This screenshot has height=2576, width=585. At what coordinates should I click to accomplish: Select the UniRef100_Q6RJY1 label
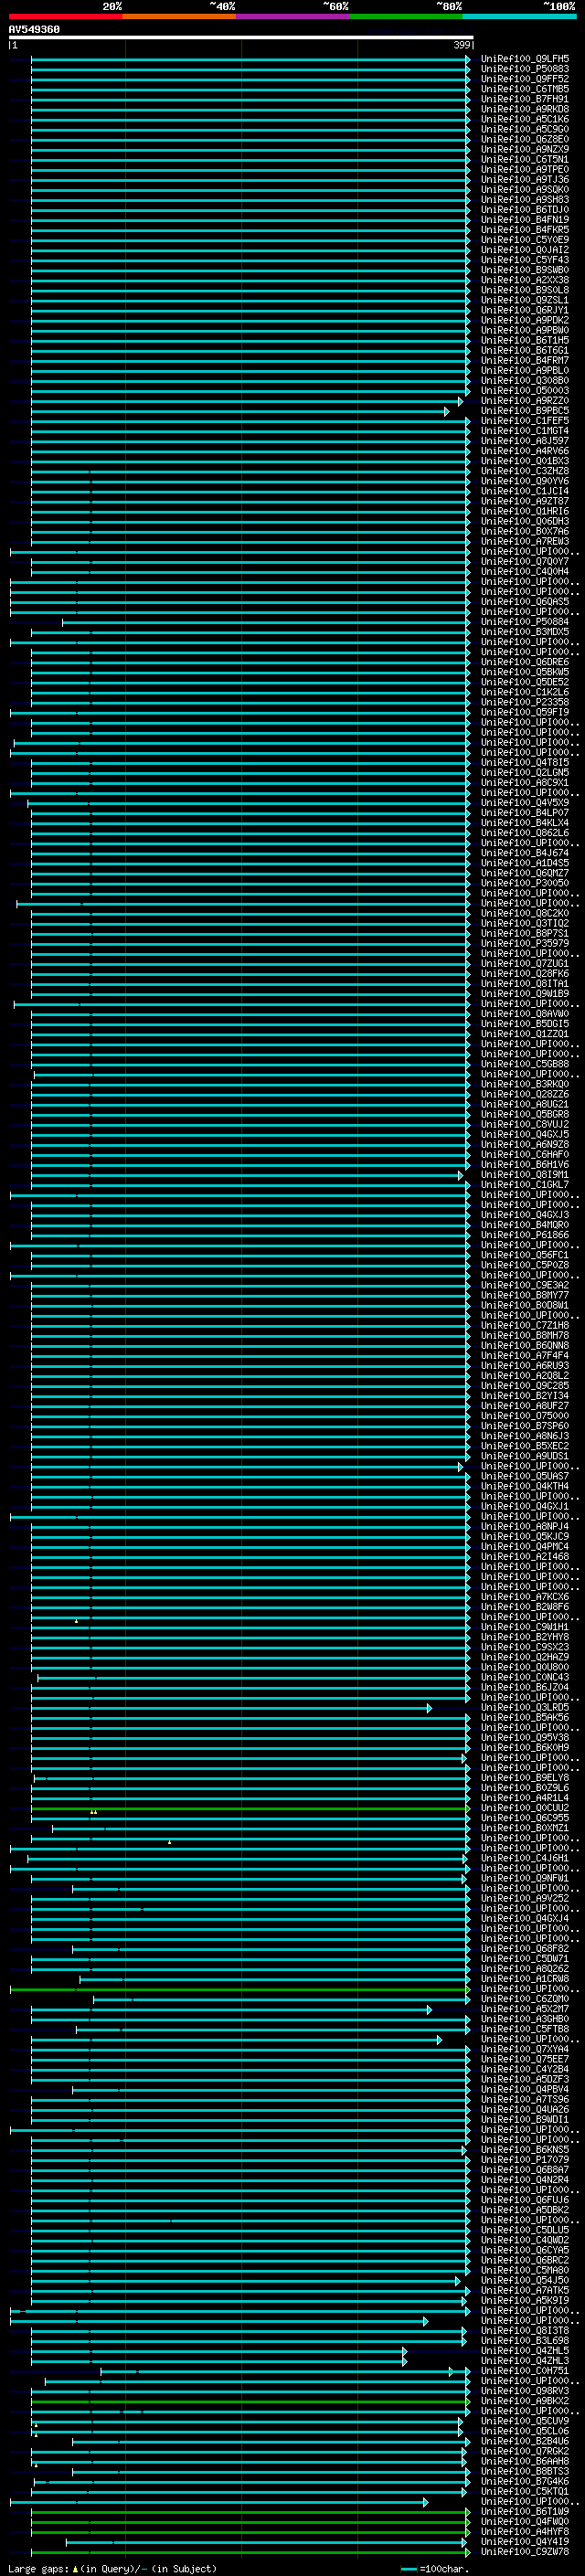pyautogui.click(x=525, y=310)
